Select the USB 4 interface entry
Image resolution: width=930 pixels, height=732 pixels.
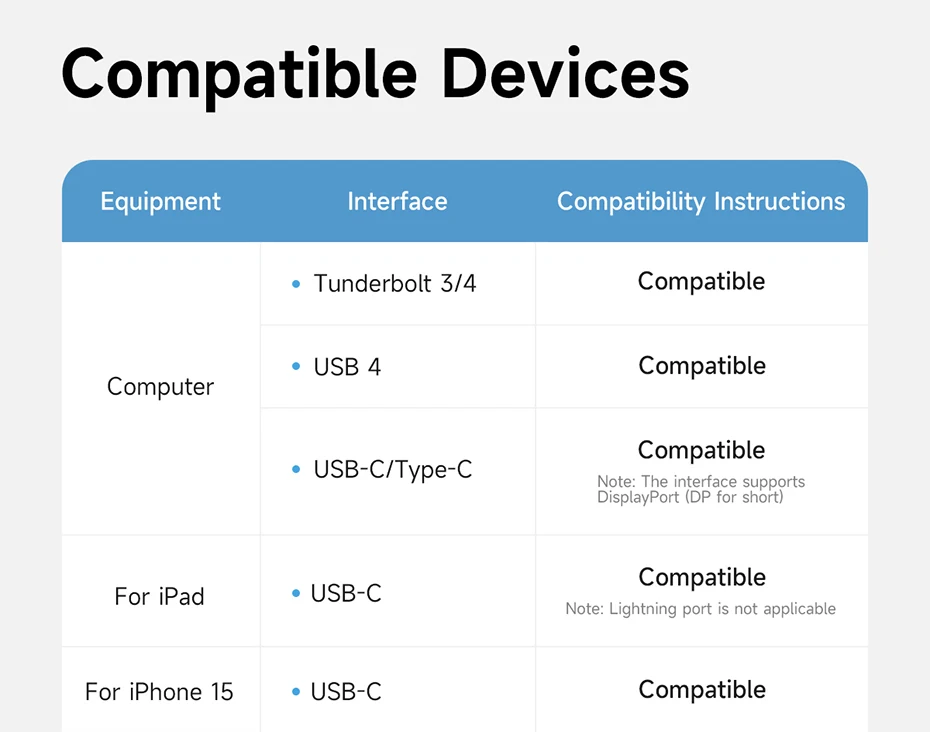[347, 367]
